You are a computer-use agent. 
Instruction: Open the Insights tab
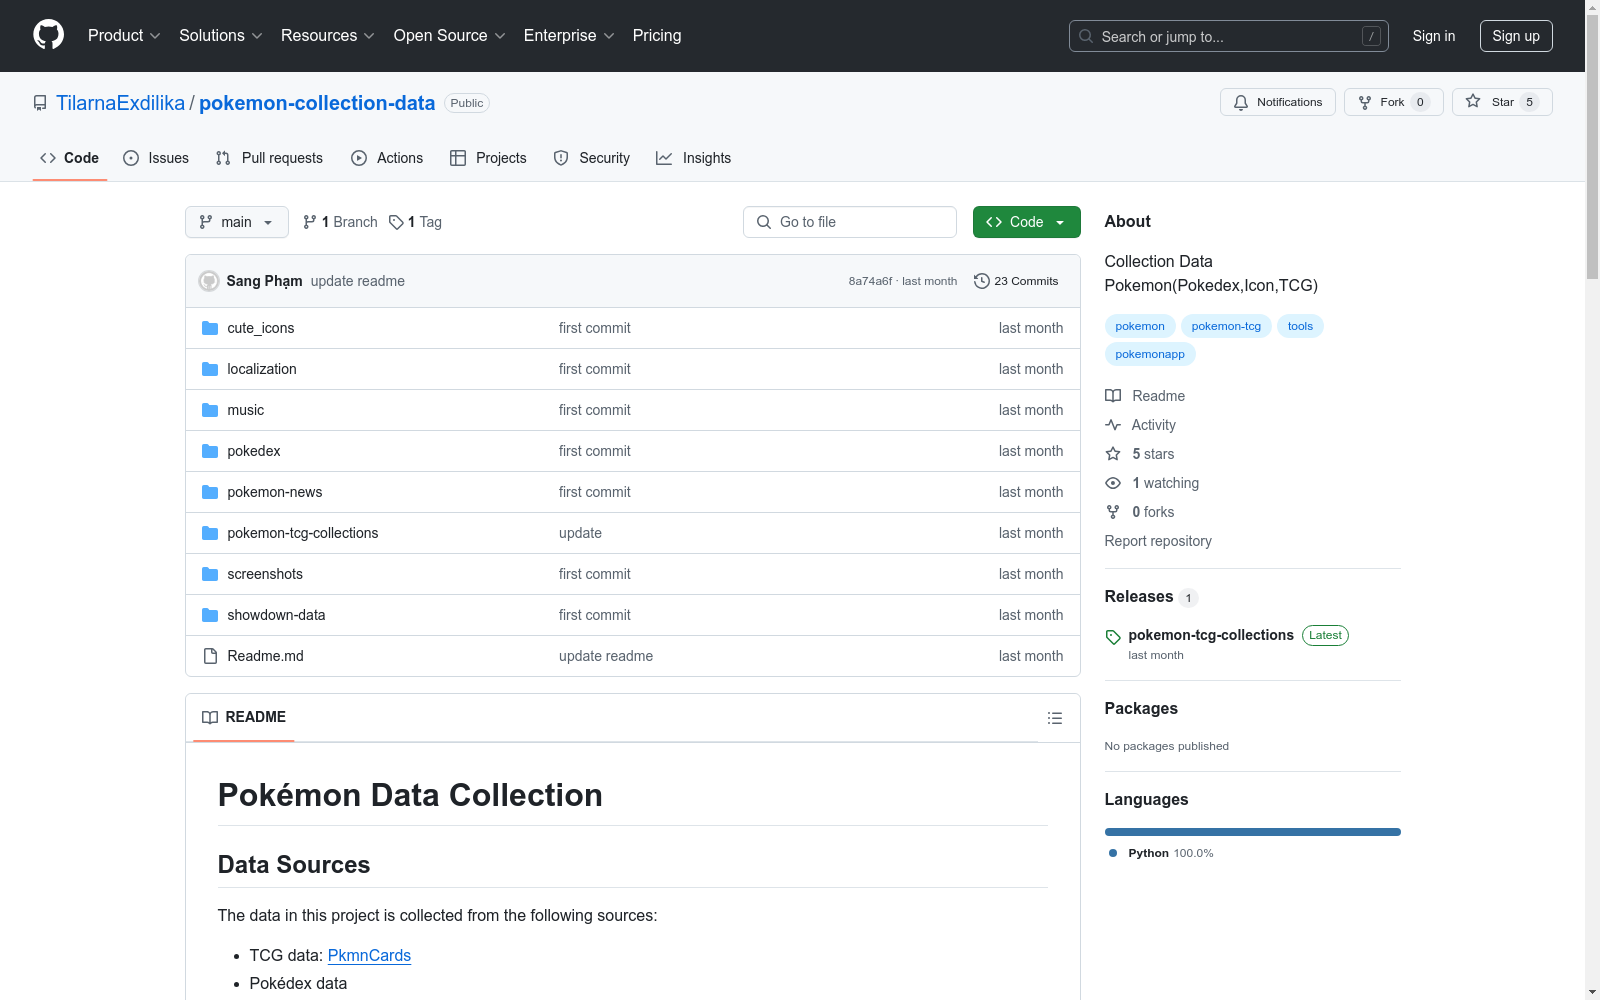tap(694, 158)
